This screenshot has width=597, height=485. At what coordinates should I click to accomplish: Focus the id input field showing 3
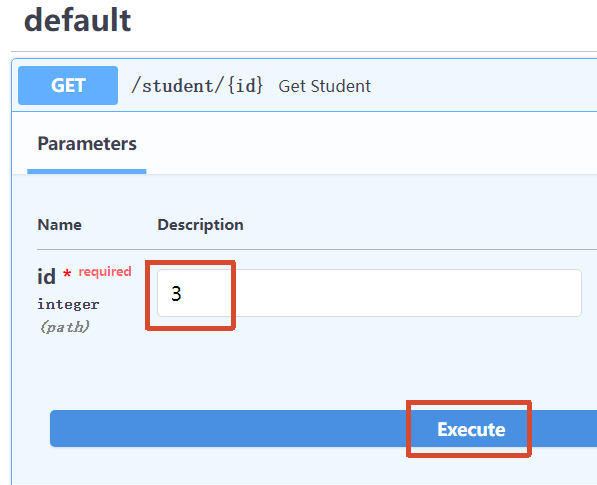click(369, 293)
